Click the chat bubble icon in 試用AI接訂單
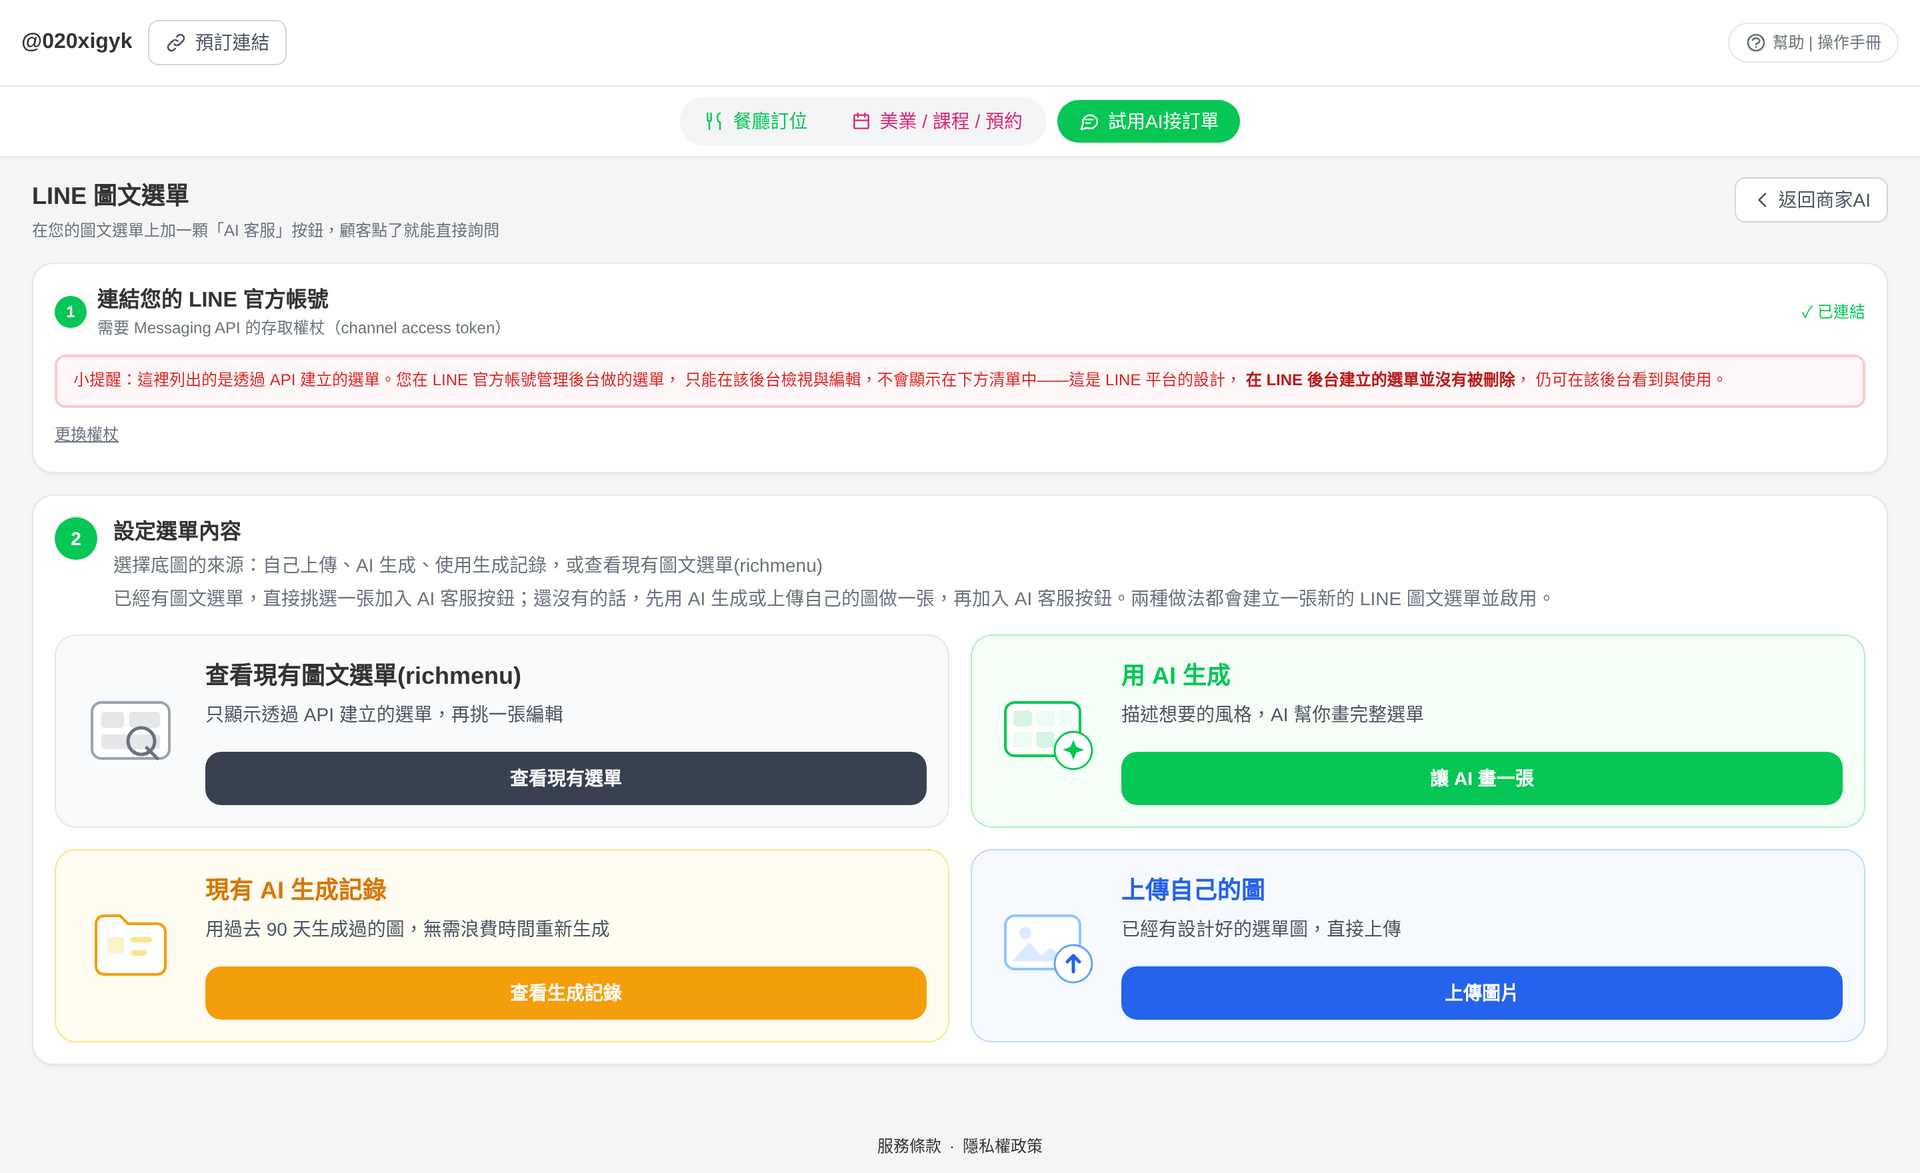Image resolution: width=1920 pixels, height=1173 pixels. pyautogui.click(x=1089, y=122)
